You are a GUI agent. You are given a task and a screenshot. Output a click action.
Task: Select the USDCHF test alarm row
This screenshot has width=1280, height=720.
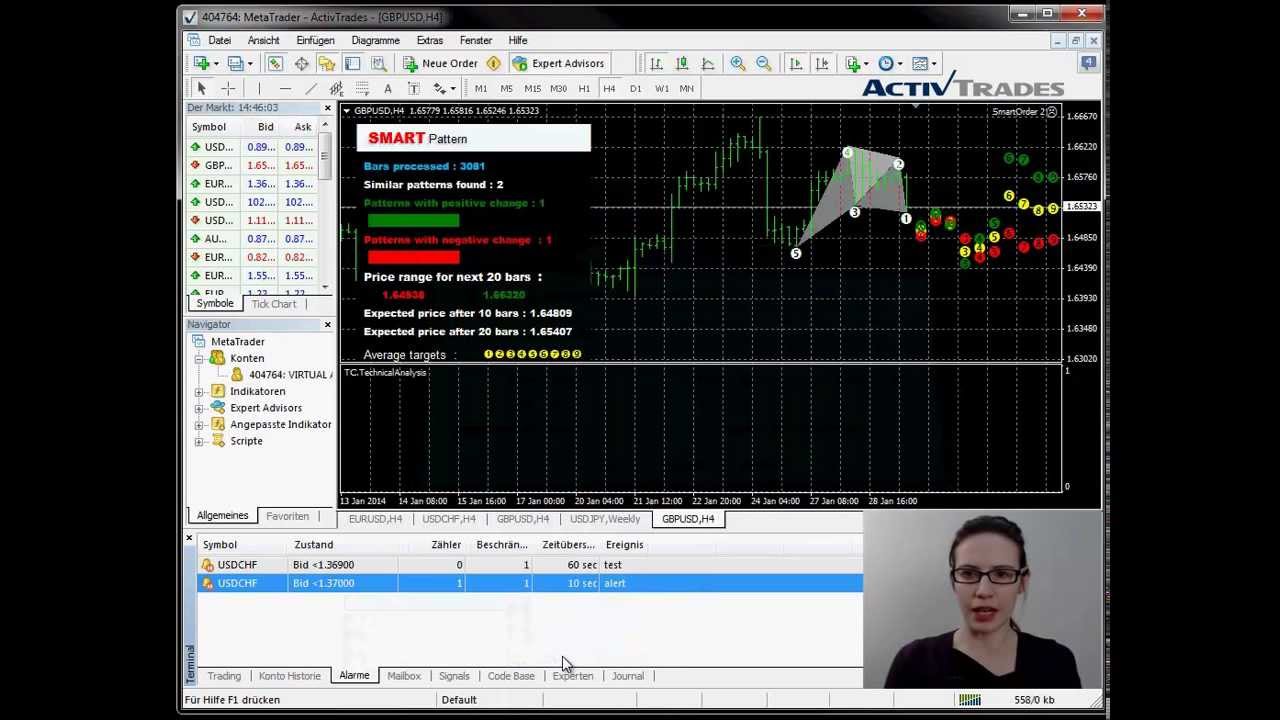530,565
